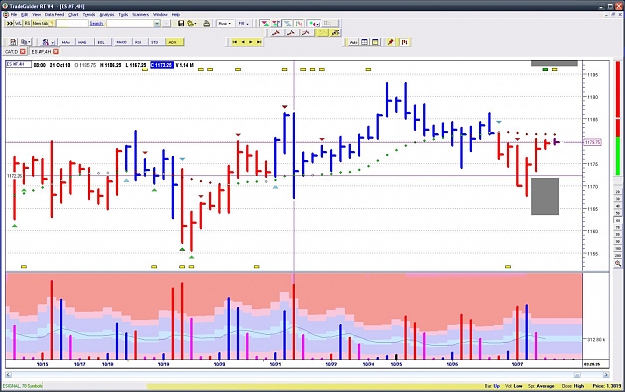Open the Scanners menu
Screen dimensions: 625x392
pos(140,14)
